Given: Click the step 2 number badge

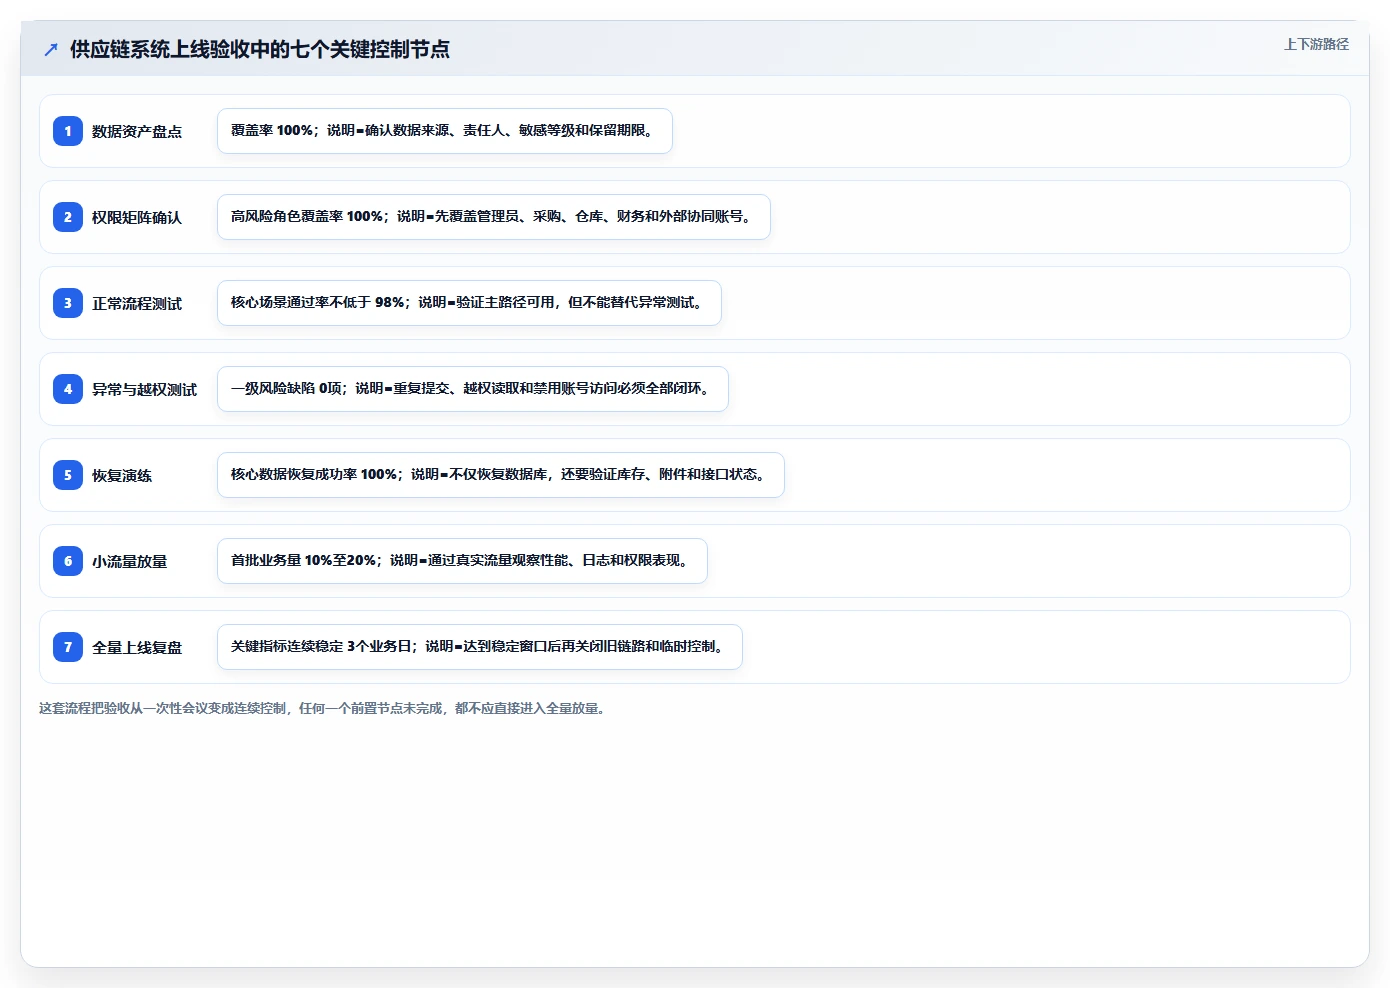Looking at the screenshot, I should (x=68, y=217).
